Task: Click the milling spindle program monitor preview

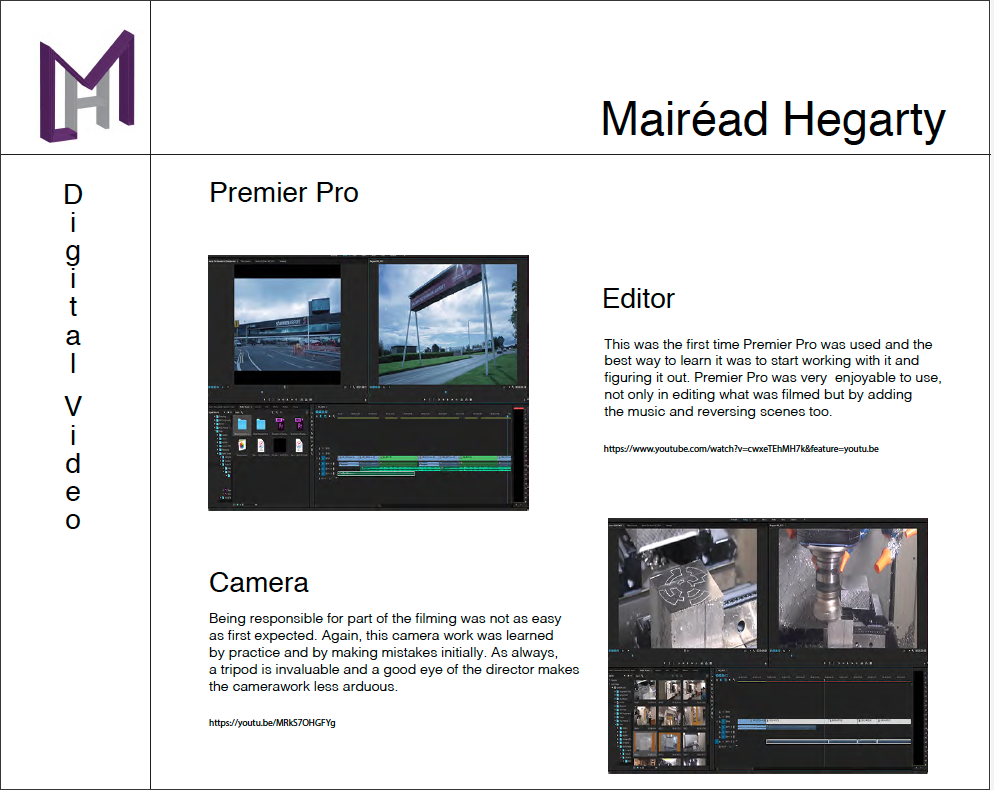Action: [848, 588]
